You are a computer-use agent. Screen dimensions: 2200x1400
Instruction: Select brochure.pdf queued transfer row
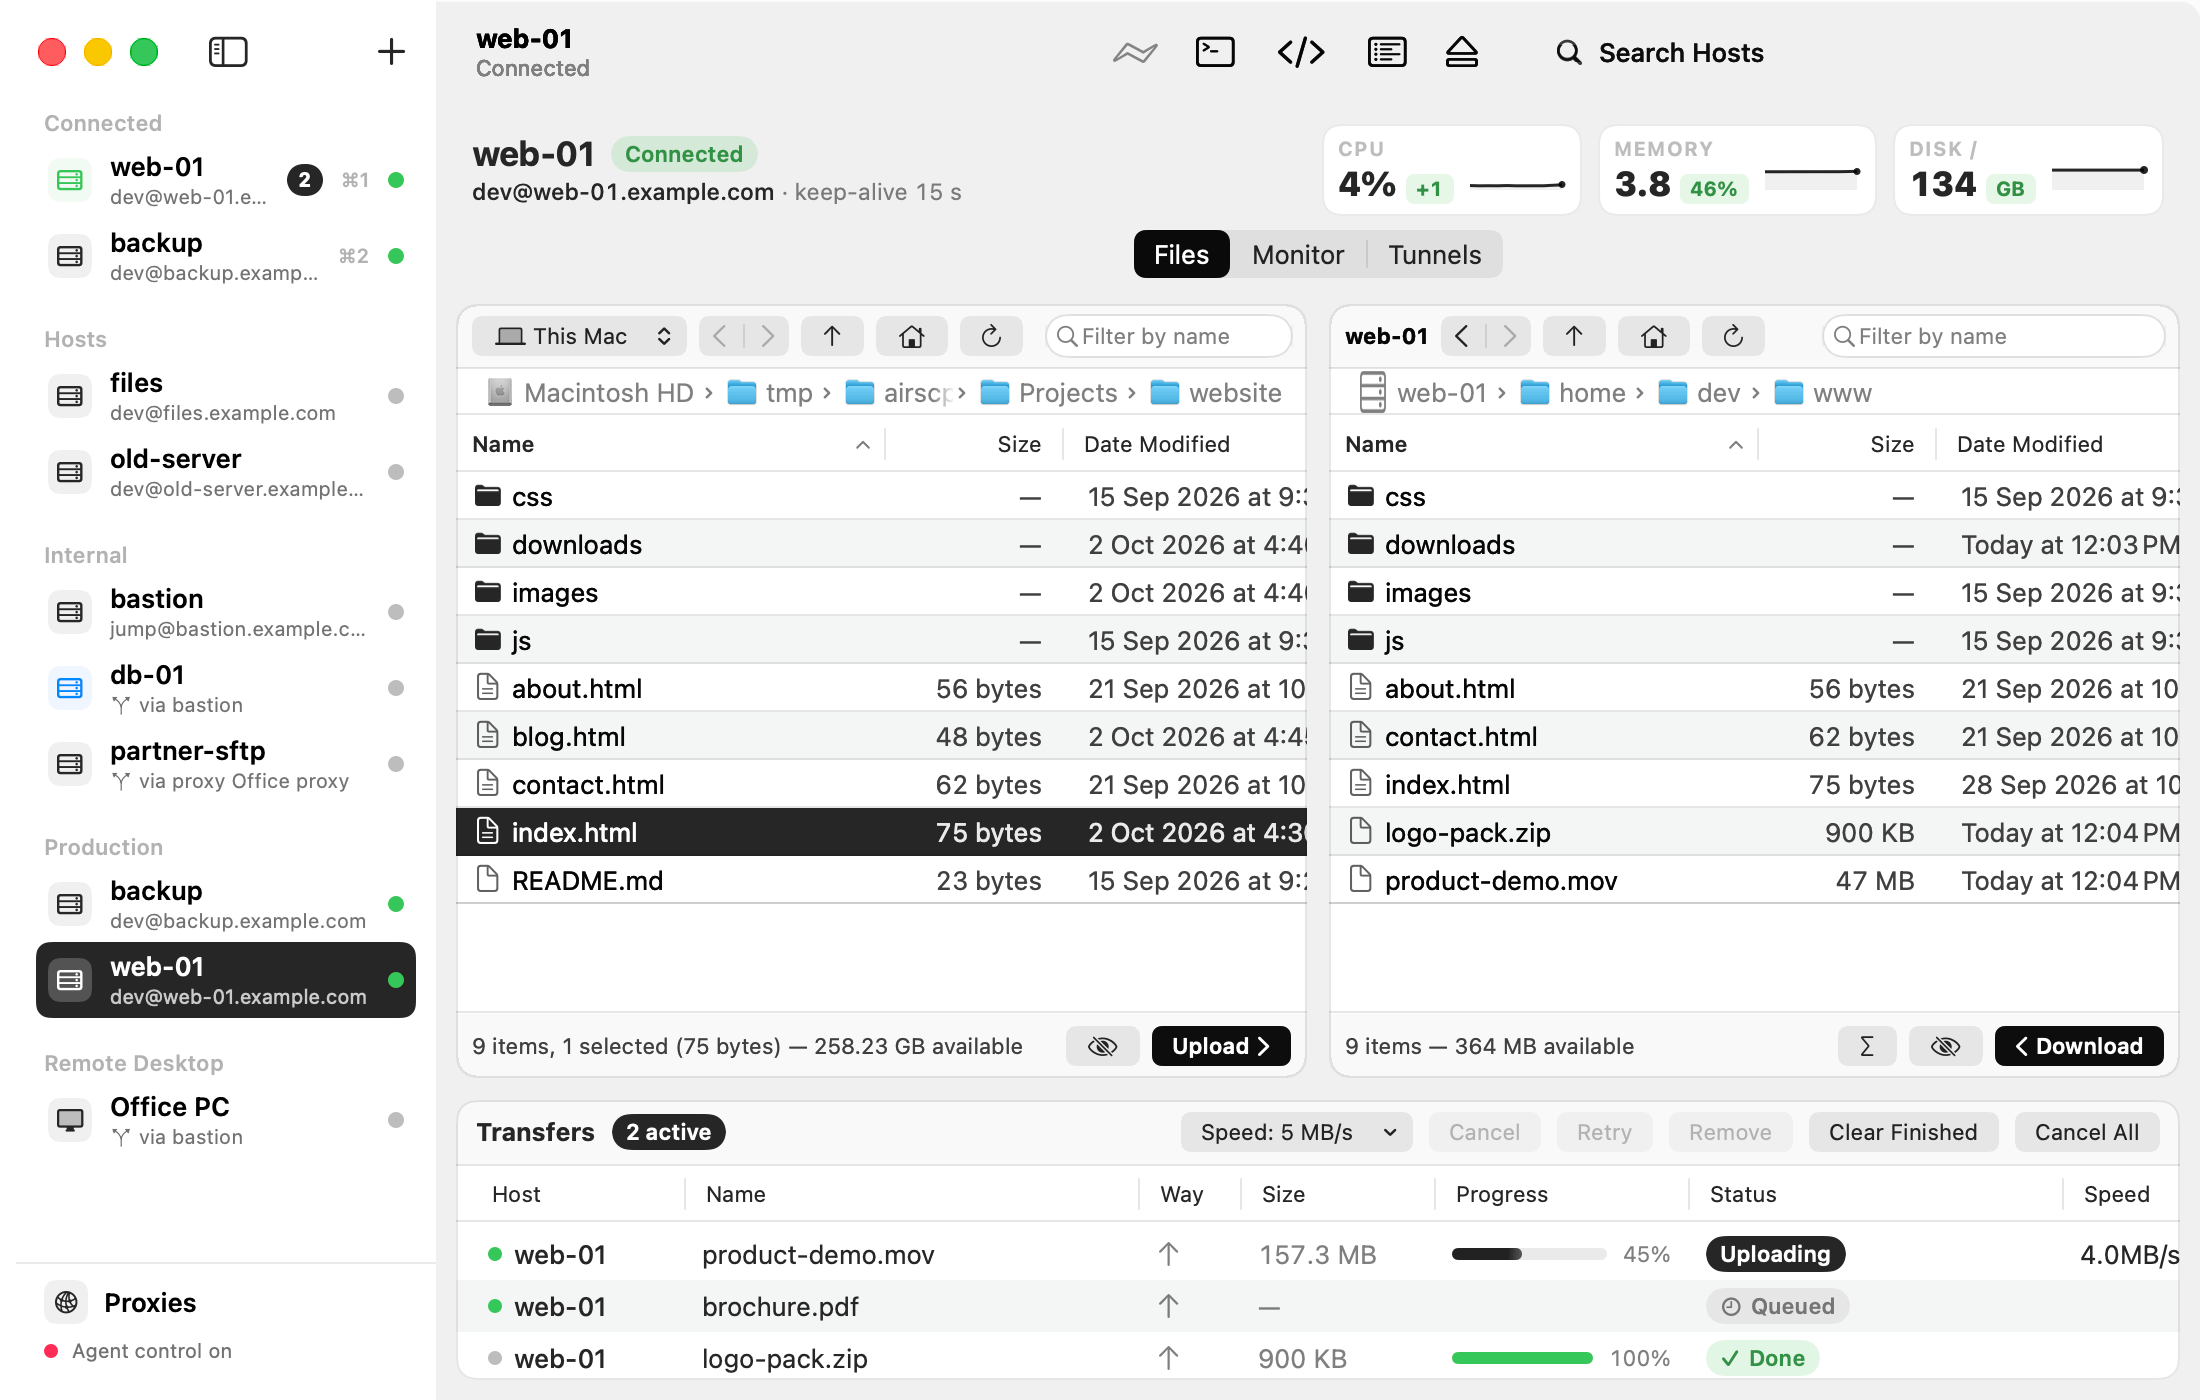pos(1317,1306)
